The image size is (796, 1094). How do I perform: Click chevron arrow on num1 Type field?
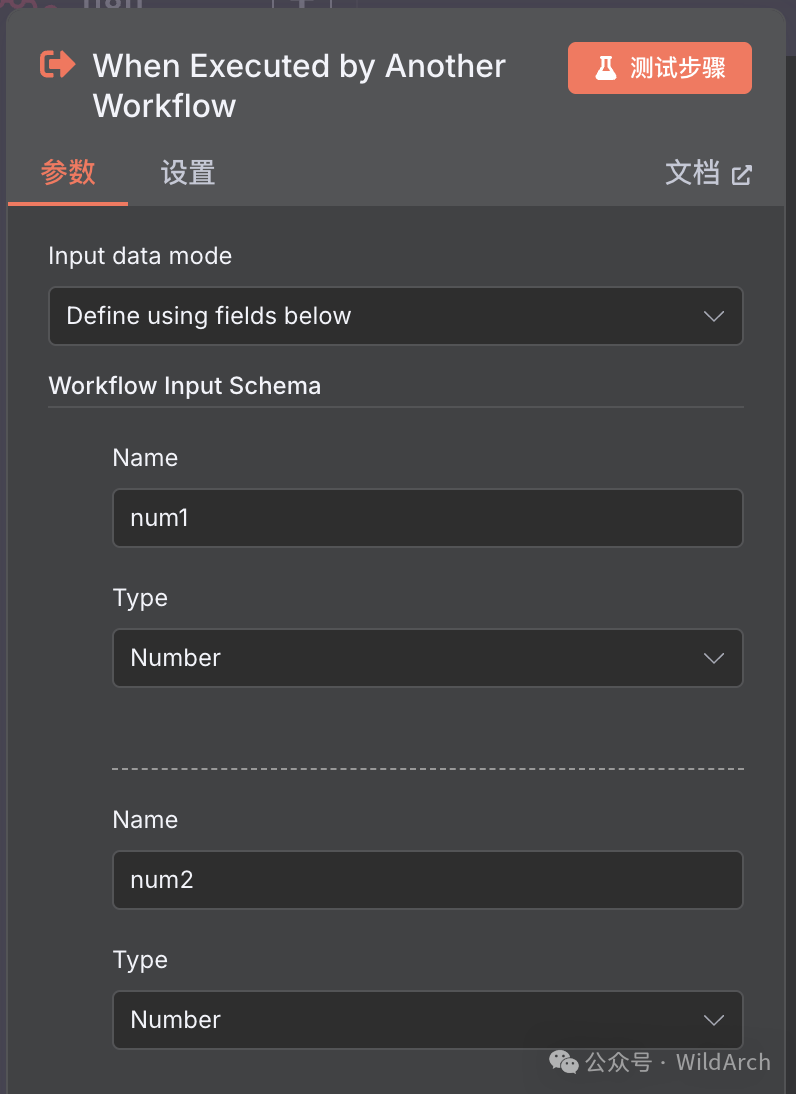coord(713,658)
